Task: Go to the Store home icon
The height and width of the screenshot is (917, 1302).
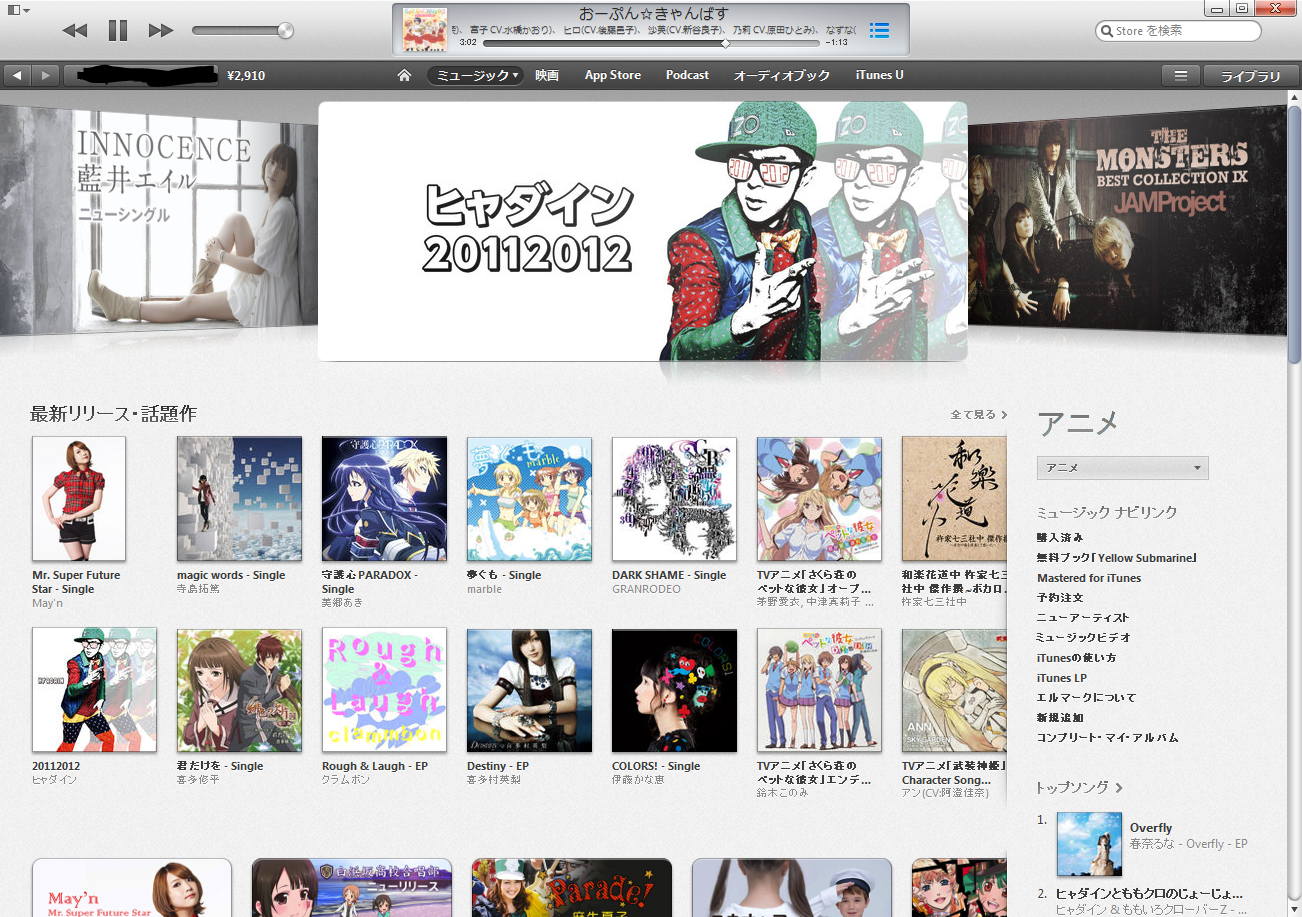Action: [x=404, y=75]
